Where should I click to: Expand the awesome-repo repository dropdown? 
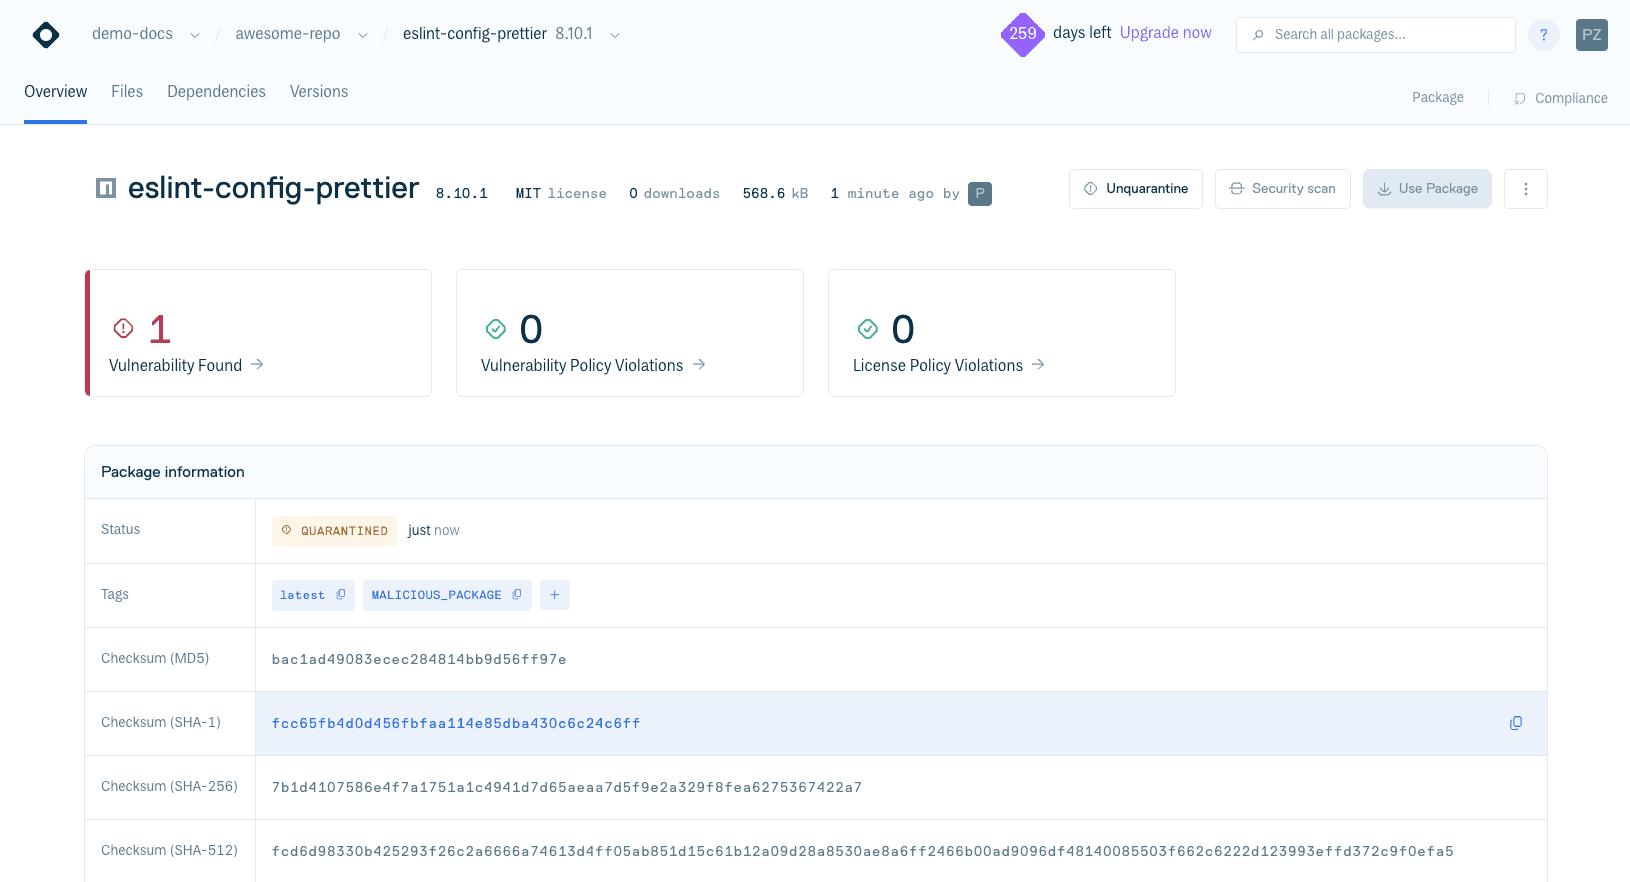[363, 35]
